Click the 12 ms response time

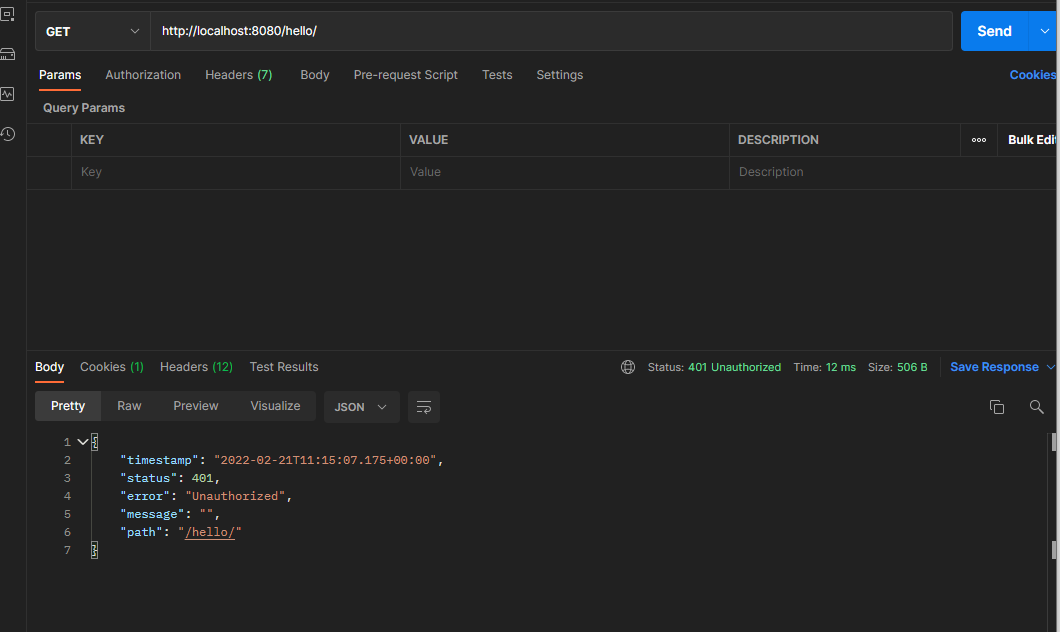click(x=840, y=367)
